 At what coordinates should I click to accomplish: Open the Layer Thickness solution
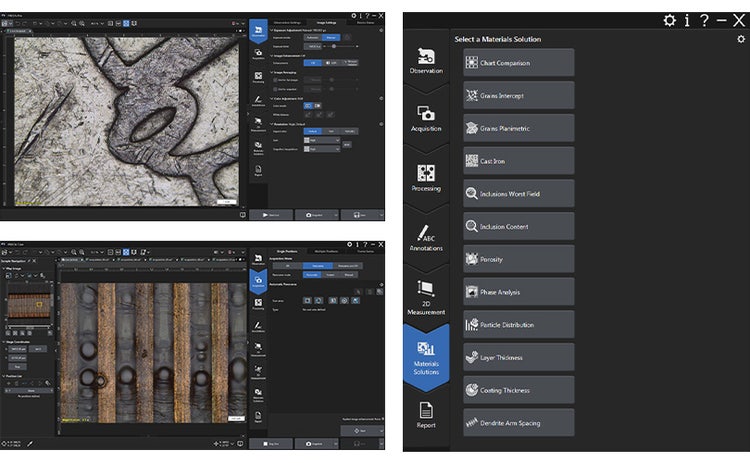click(518, 357)
